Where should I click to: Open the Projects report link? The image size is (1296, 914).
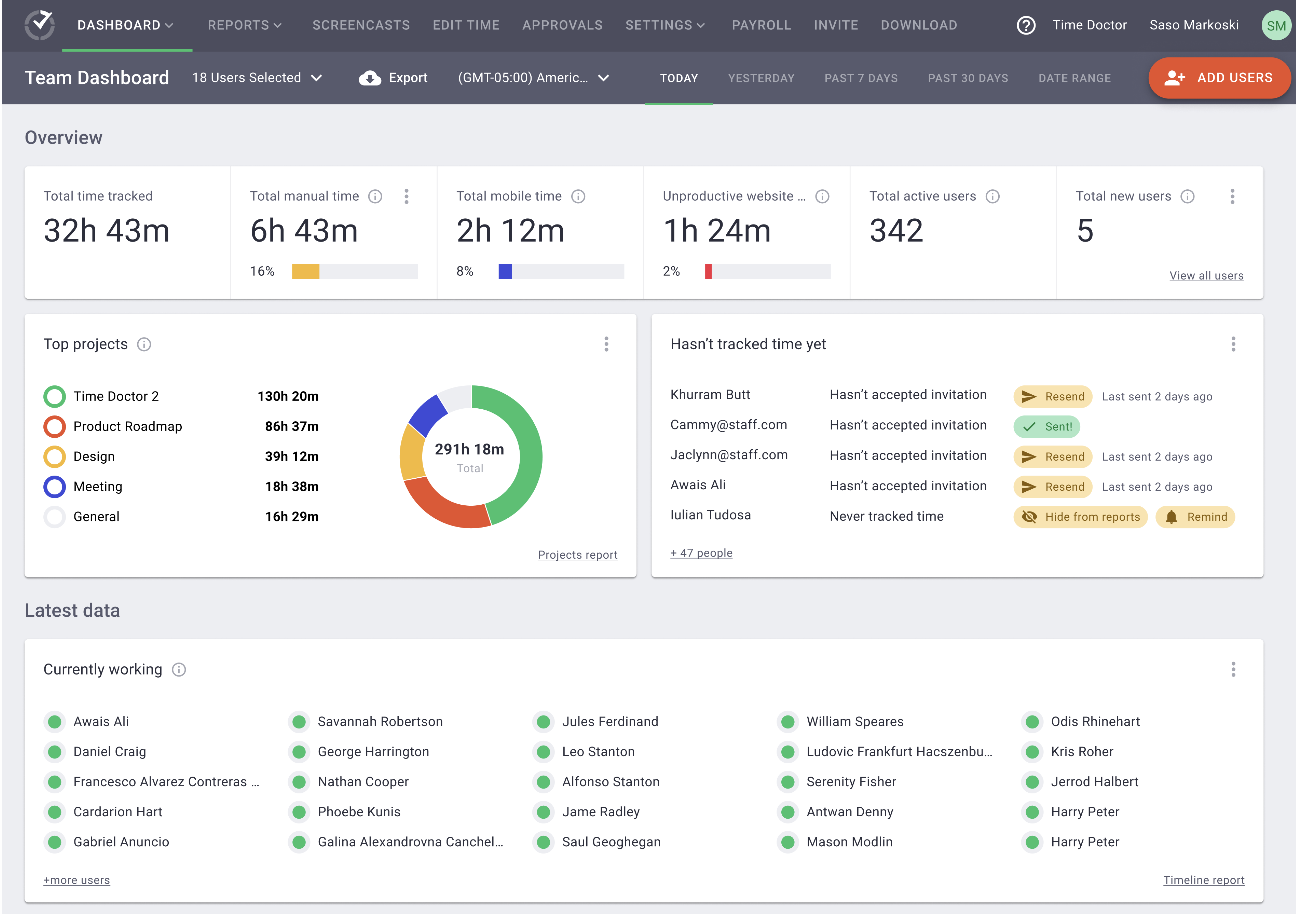(577, 554)
